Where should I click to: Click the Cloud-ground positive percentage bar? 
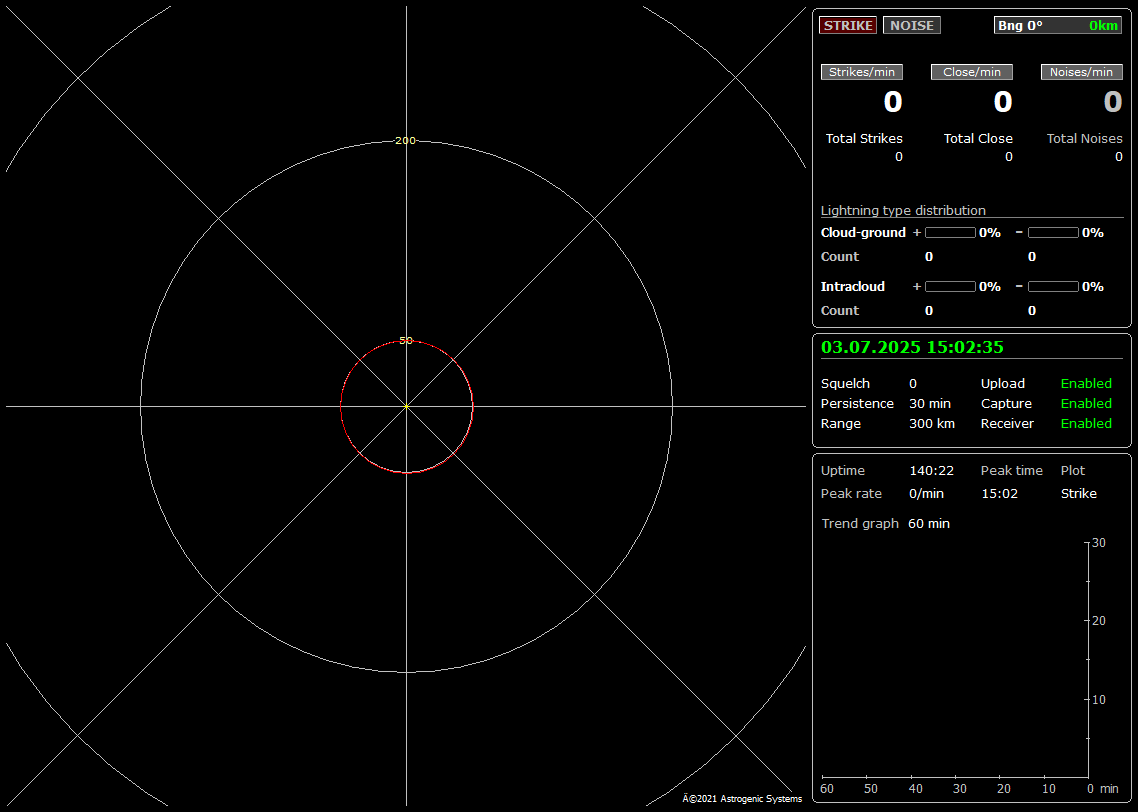coord(950,232)
